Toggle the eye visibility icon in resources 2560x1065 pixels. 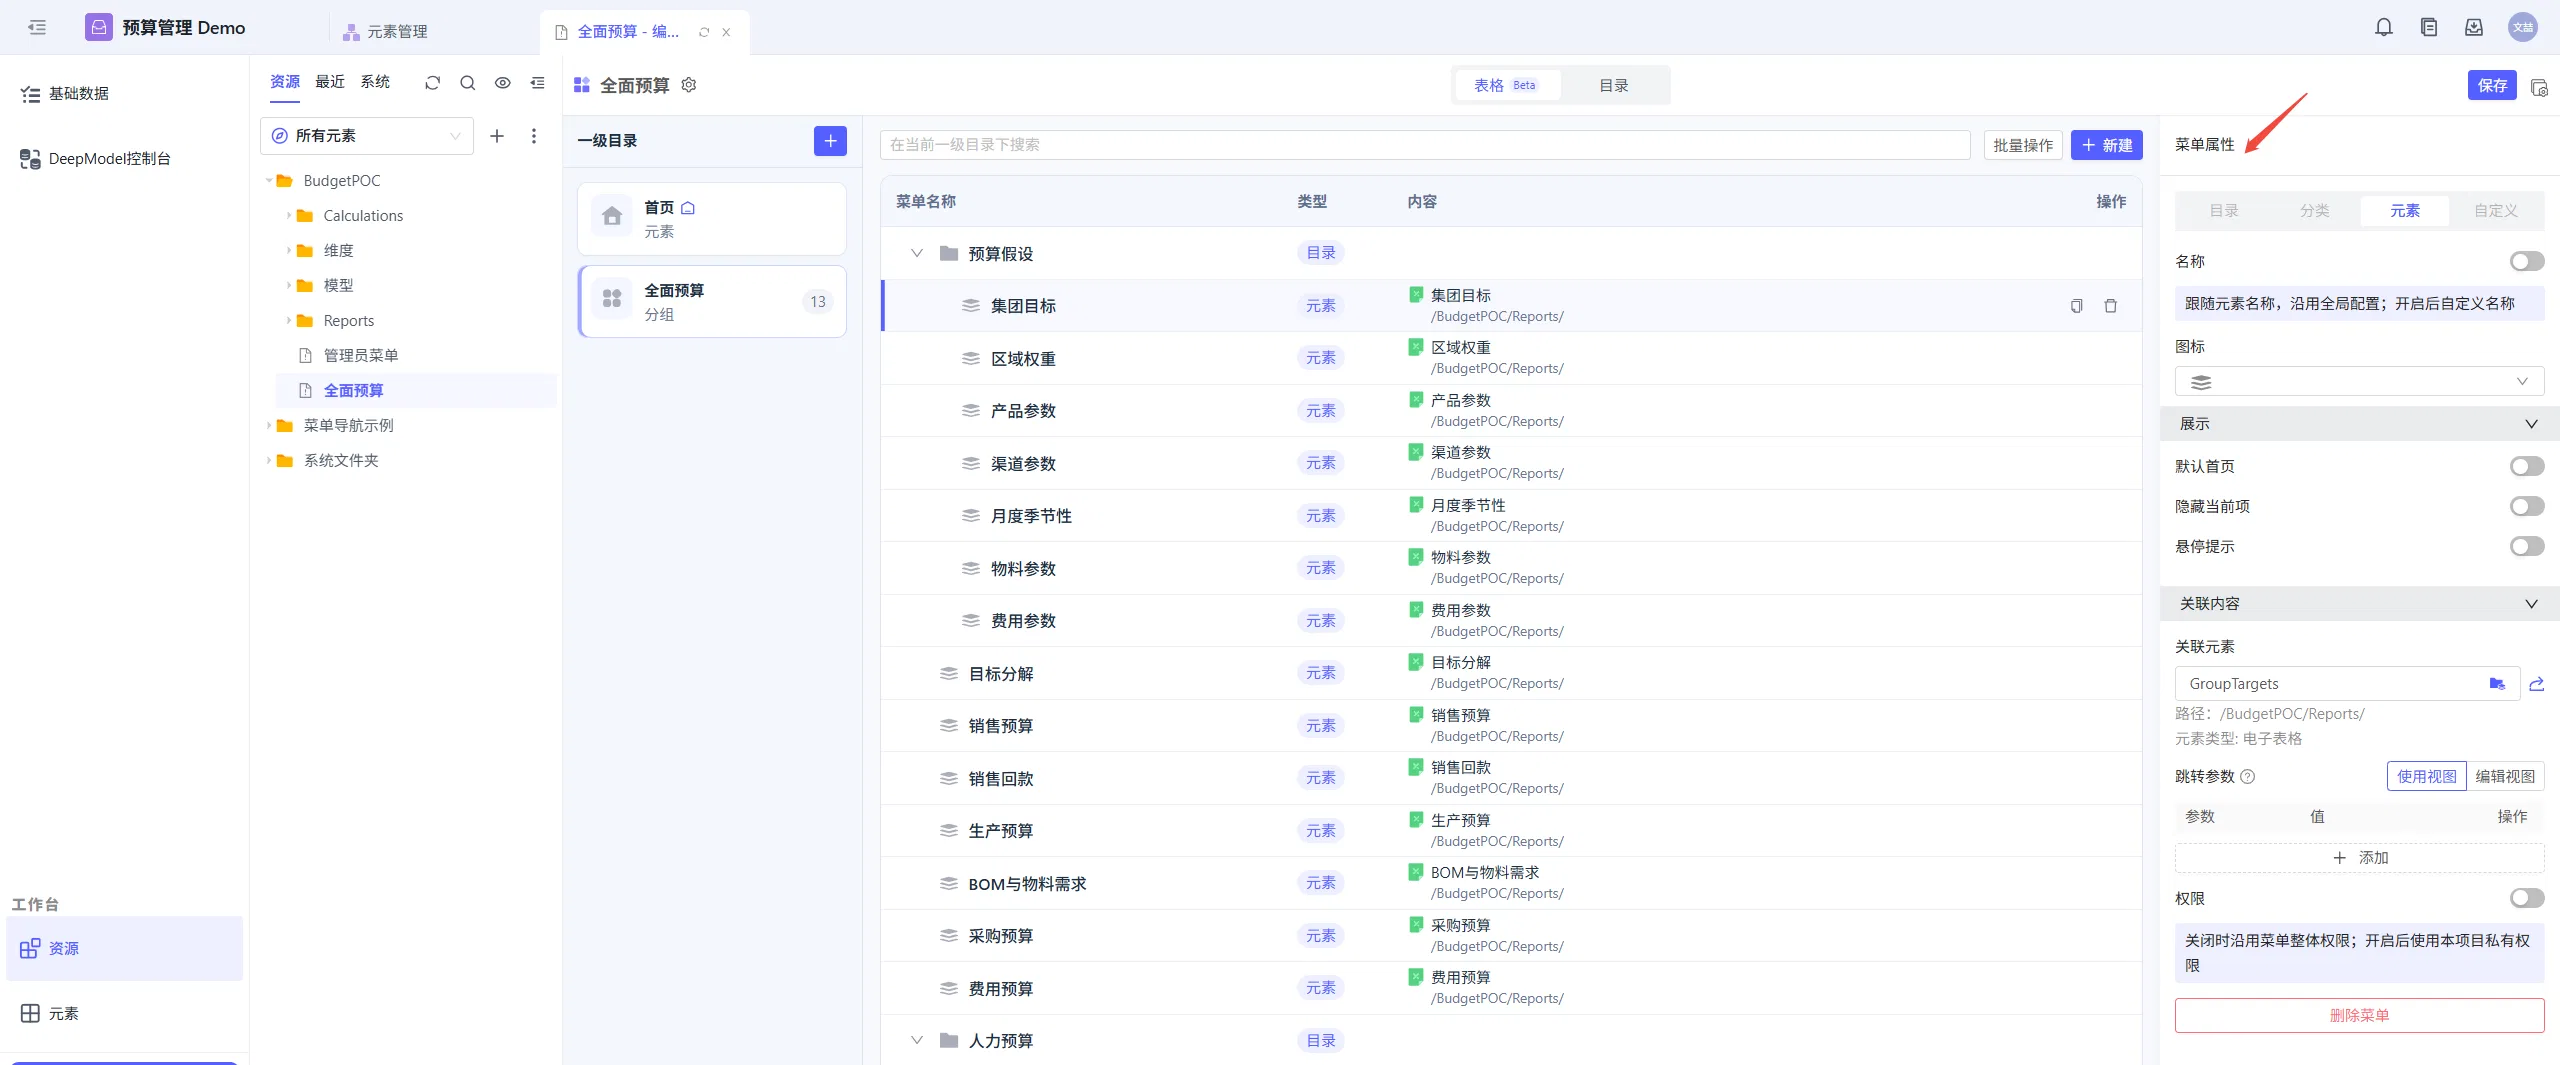pyautogui.click(x=502, y=83)
